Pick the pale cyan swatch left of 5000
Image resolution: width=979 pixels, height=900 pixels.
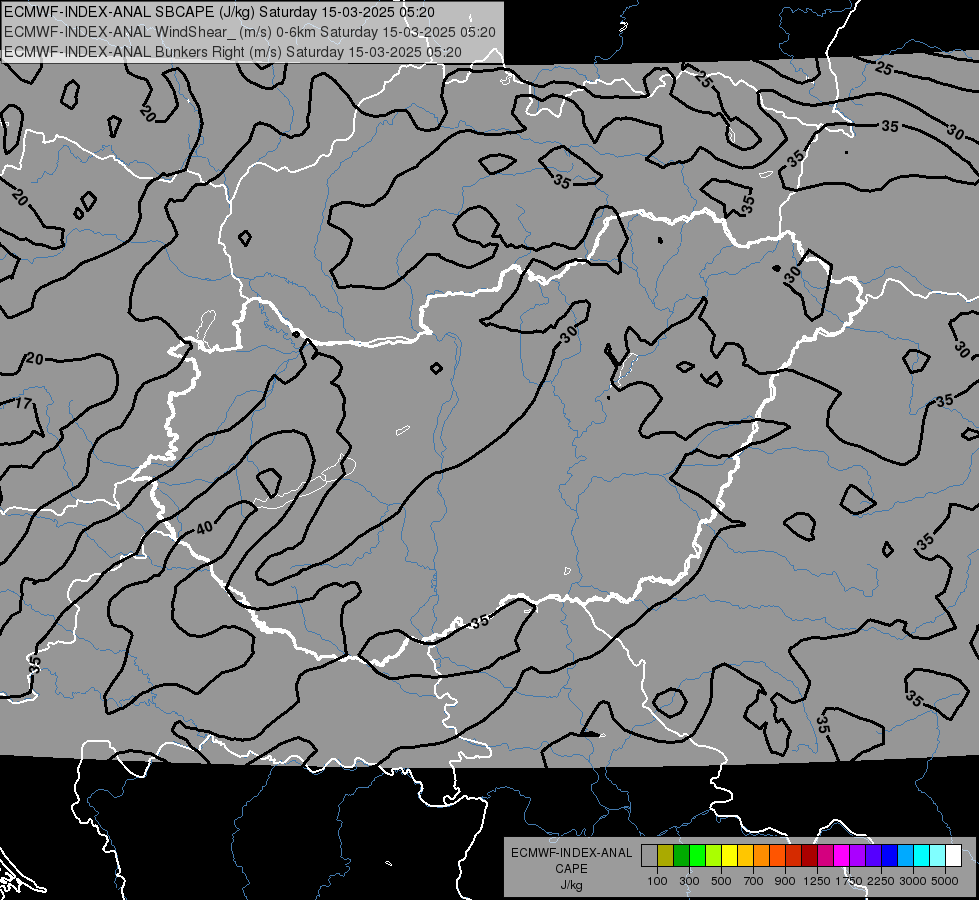[x=938, y=855]
